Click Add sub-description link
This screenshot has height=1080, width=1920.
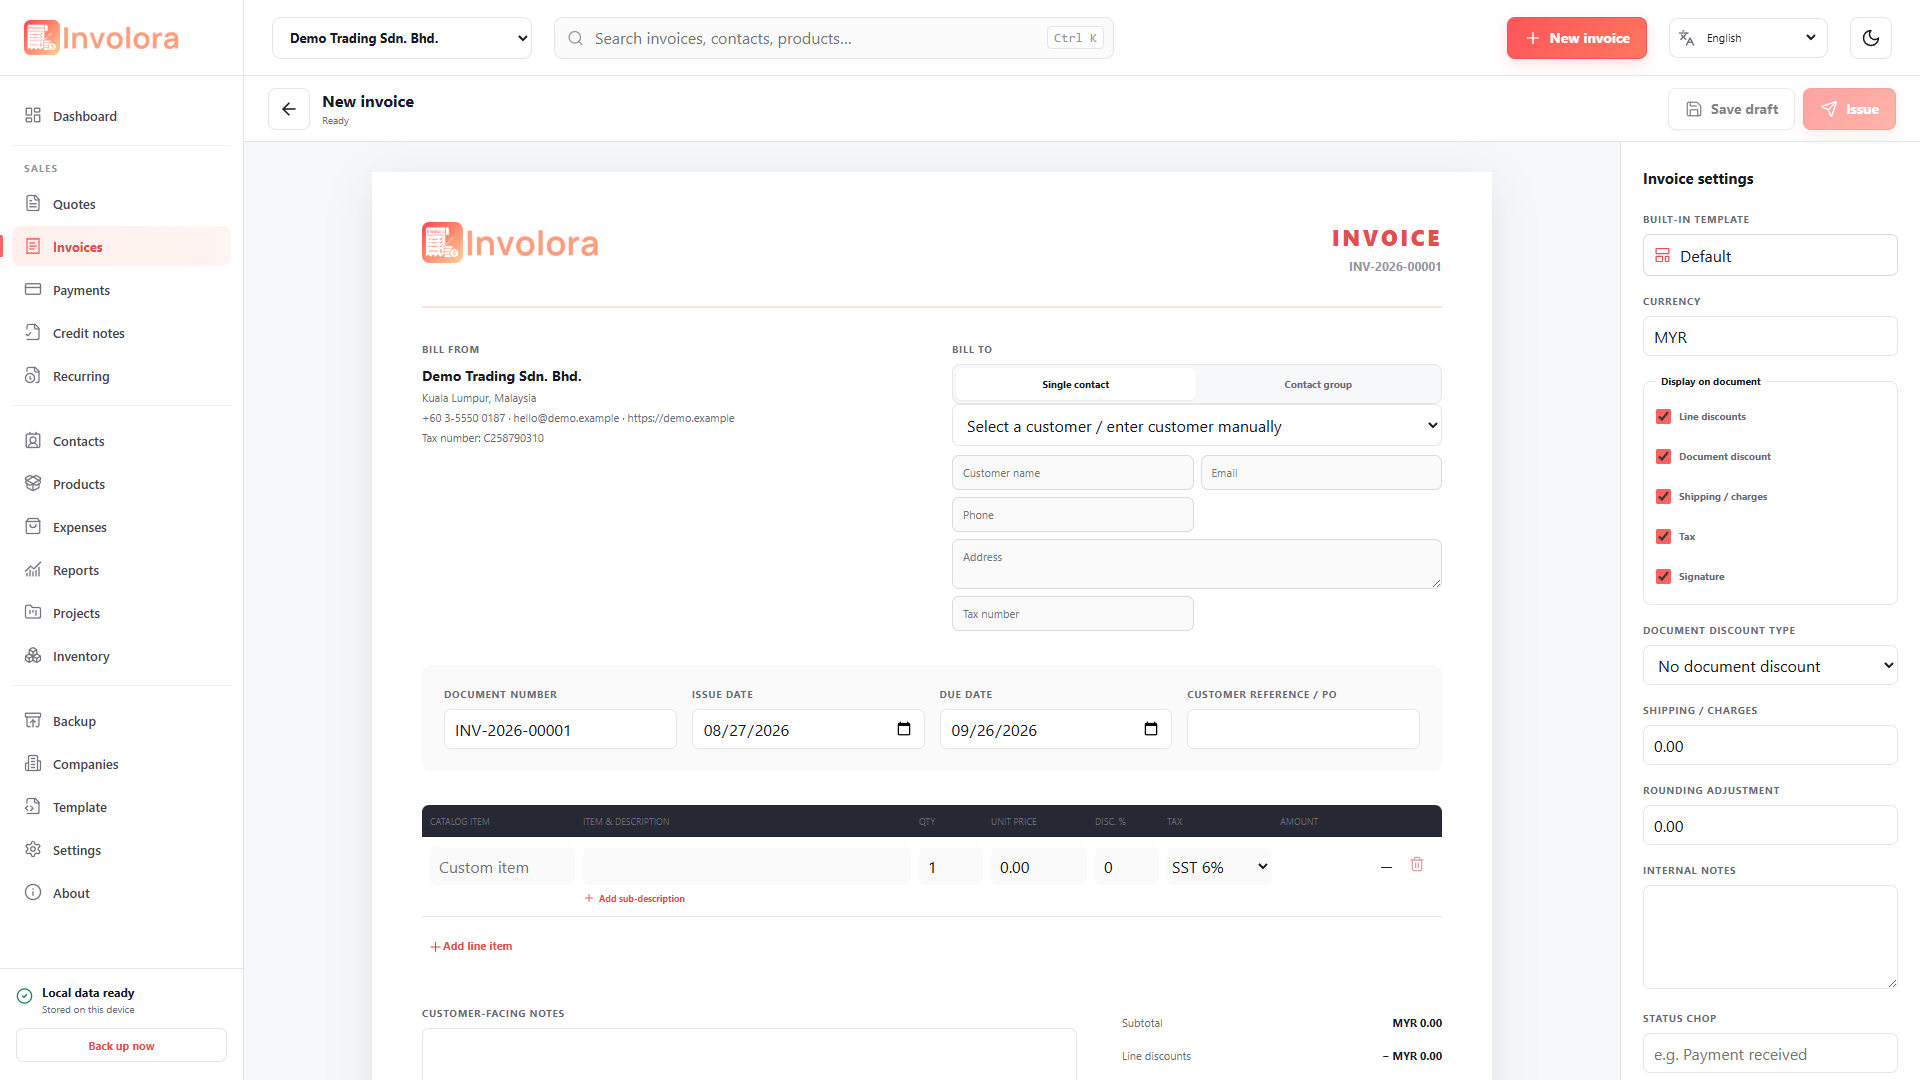click(635, 898)
